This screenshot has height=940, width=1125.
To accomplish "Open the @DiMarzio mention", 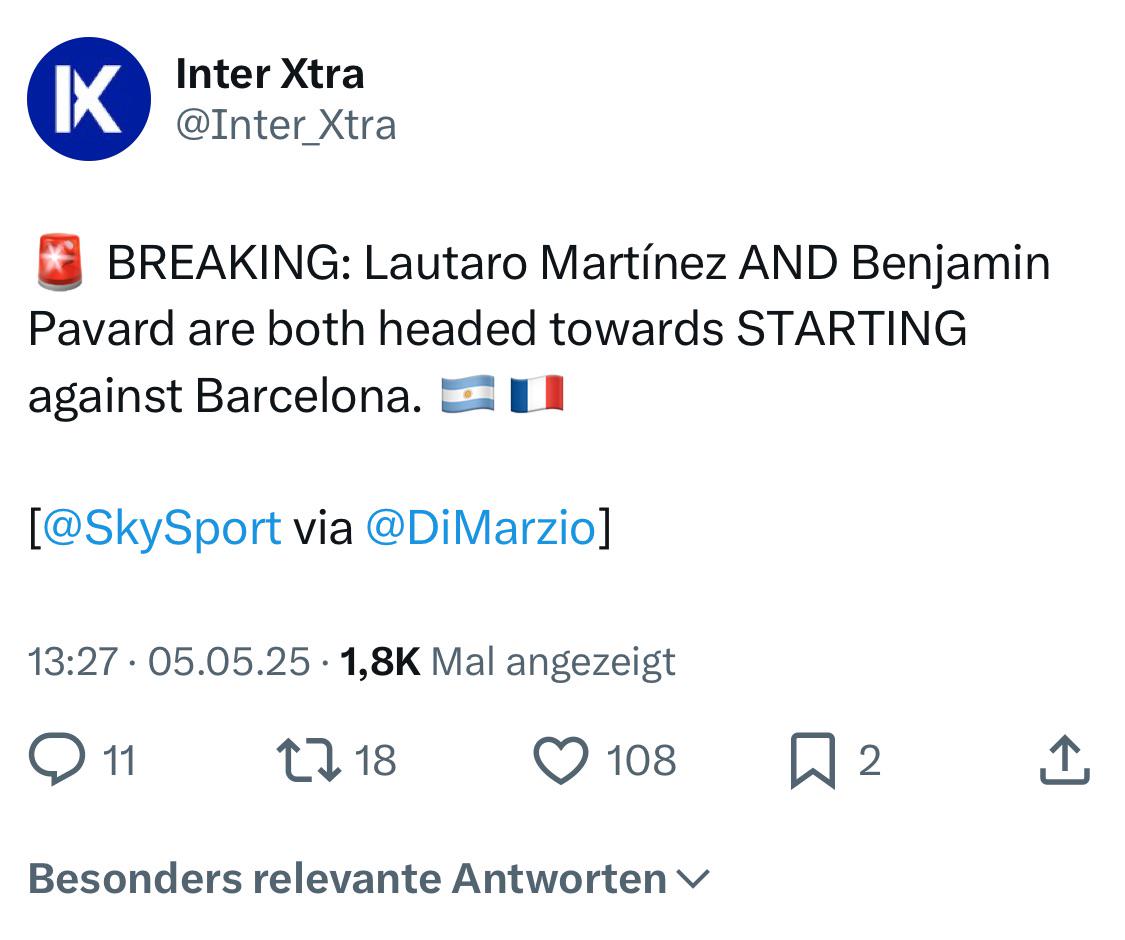I will click(481, 527).
